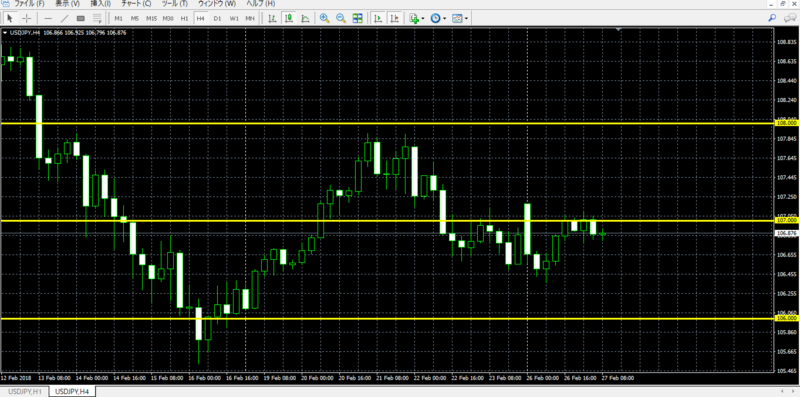Select the crosshair cursor tool
The width and height of the screenshot is (800, 397).
pyautogui.click(x=27, y=18)
